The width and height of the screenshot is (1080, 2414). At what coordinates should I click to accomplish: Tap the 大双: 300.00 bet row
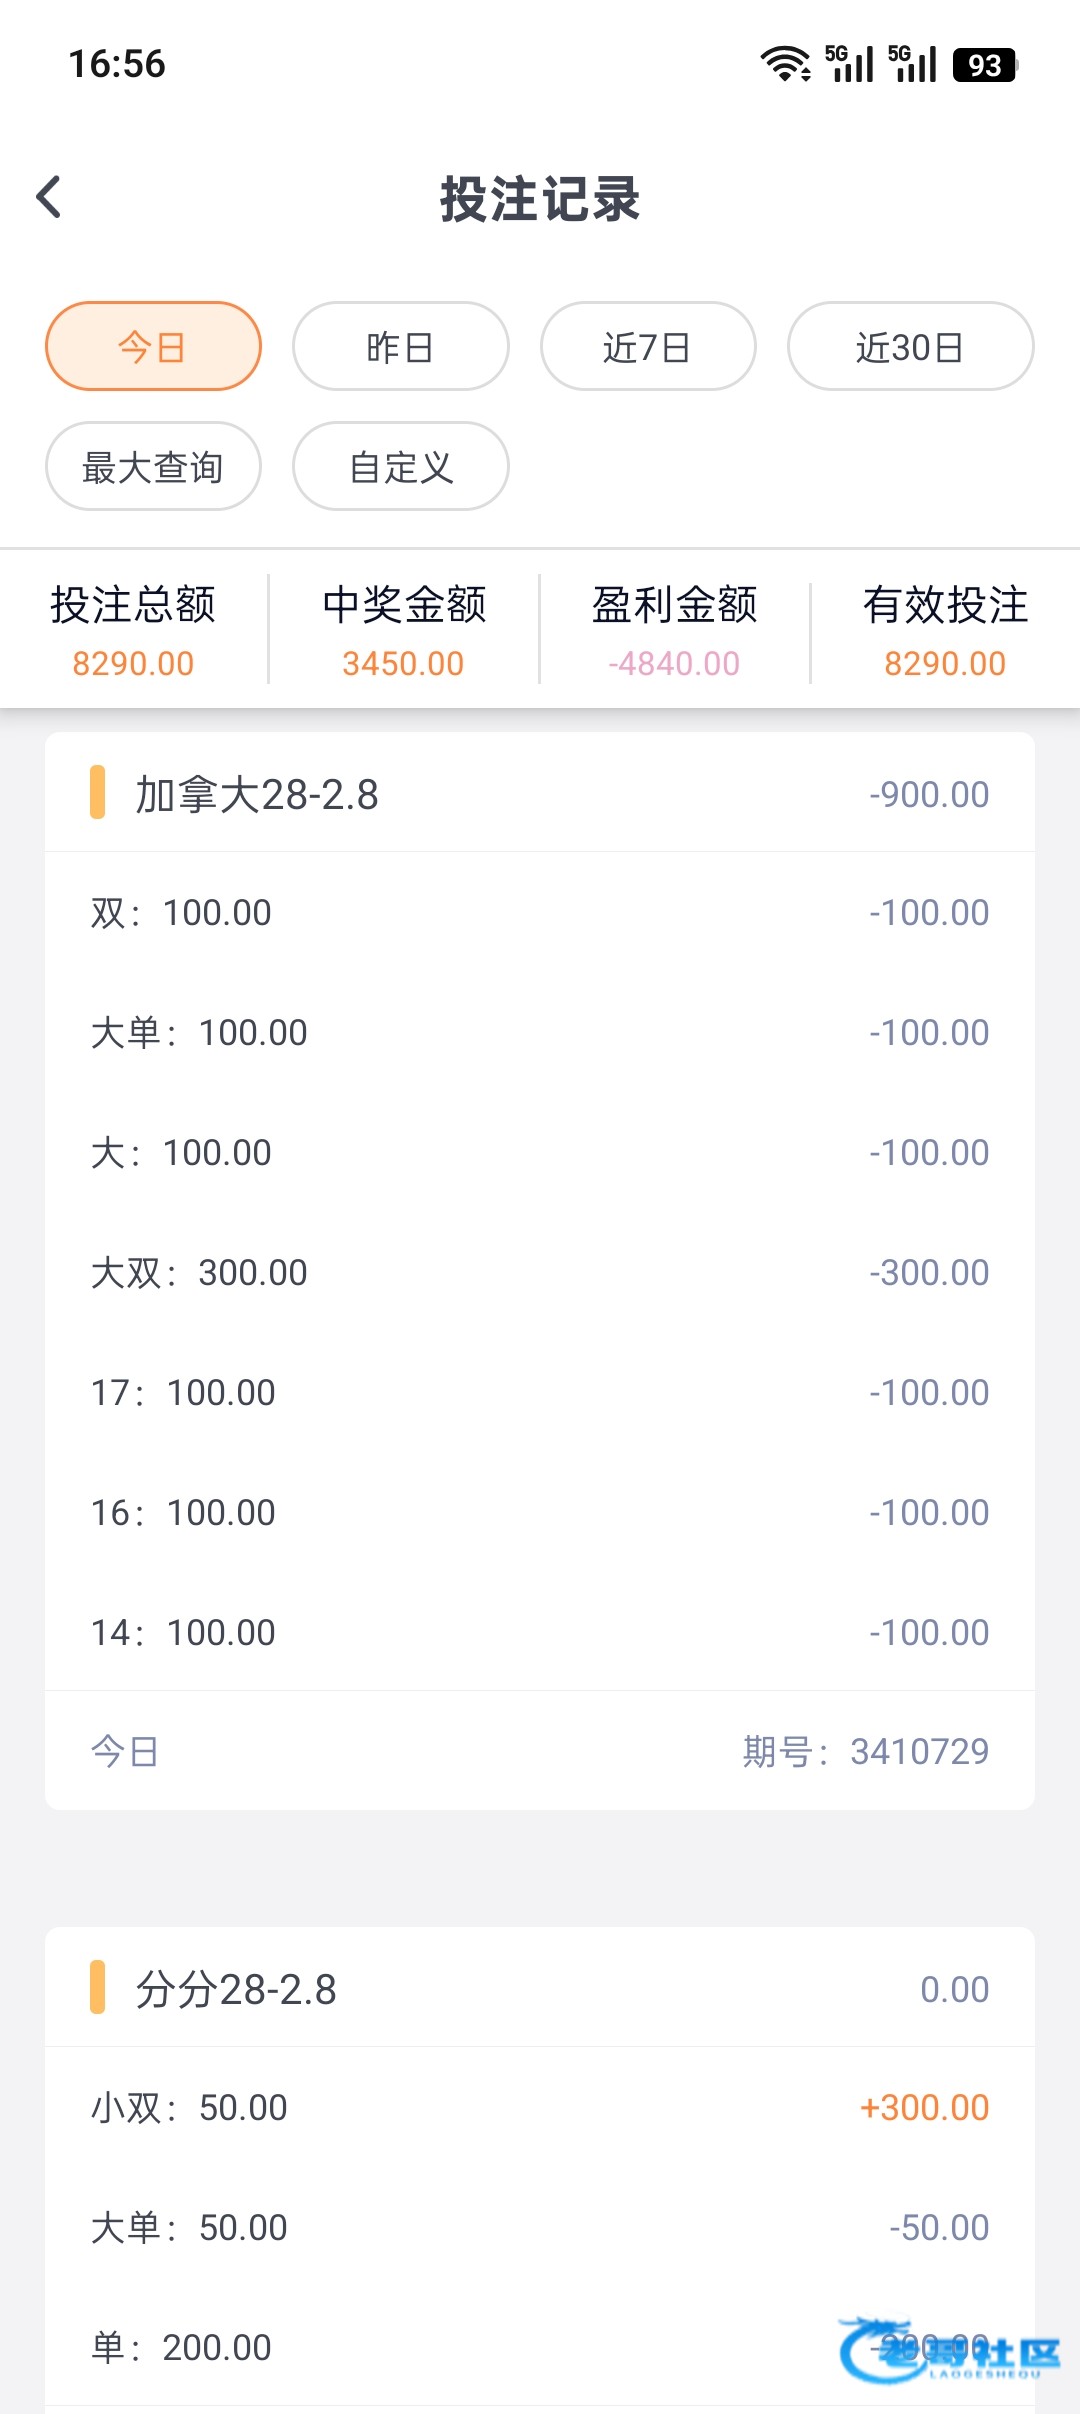click(x=540, y=1273)
